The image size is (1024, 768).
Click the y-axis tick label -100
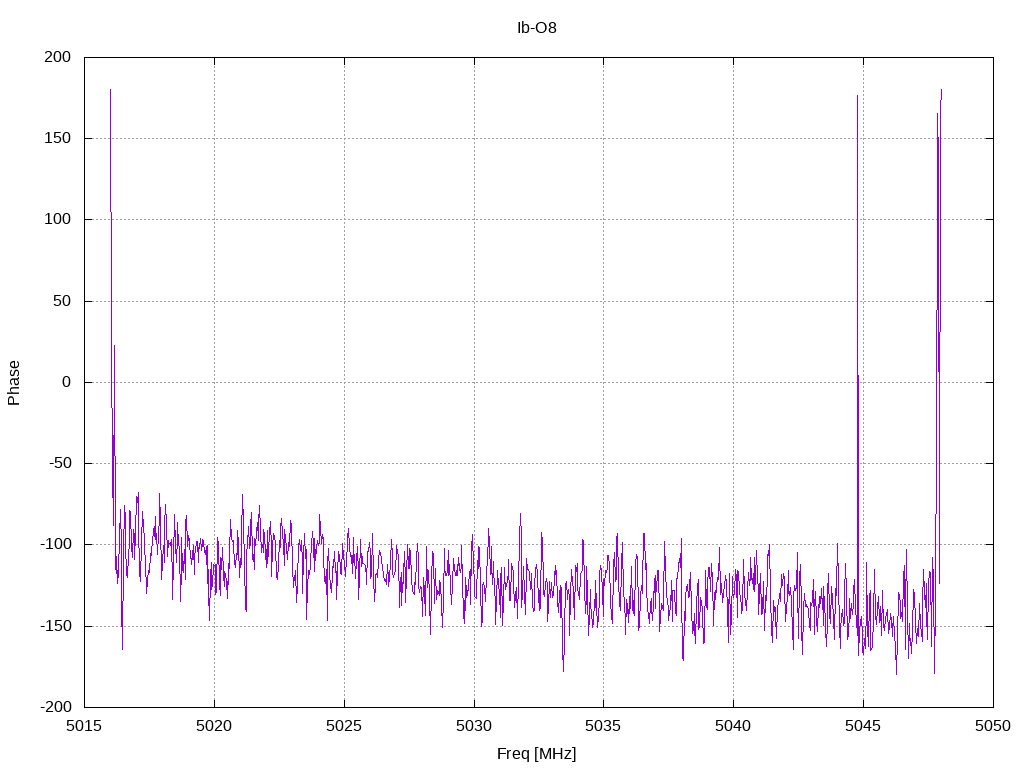click(x=56, y=544)
